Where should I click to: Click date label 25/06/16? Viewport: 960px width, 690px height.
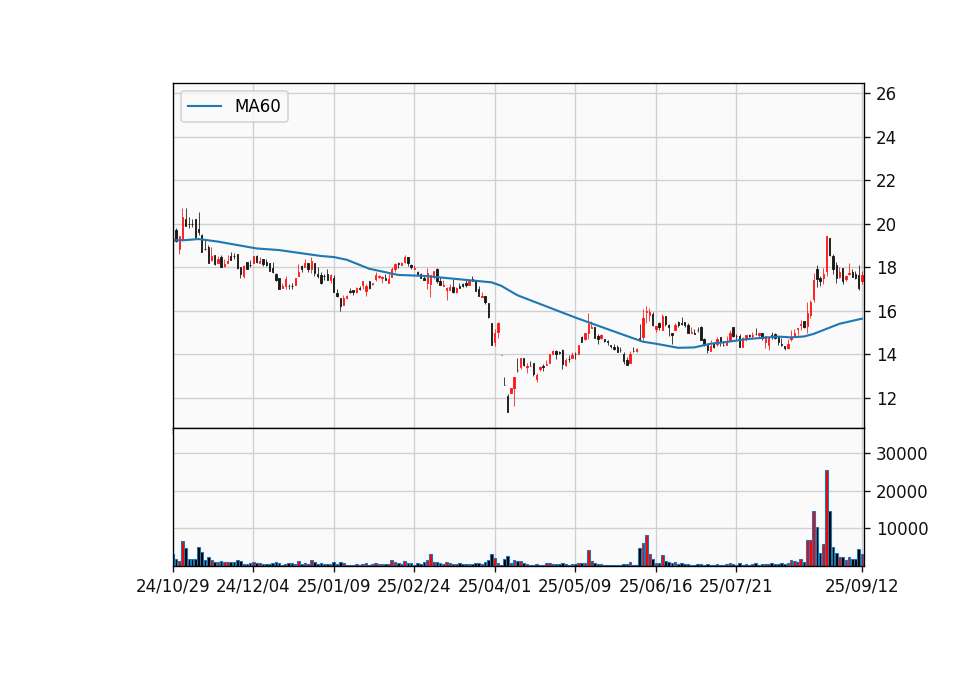(x=656, y=586)
